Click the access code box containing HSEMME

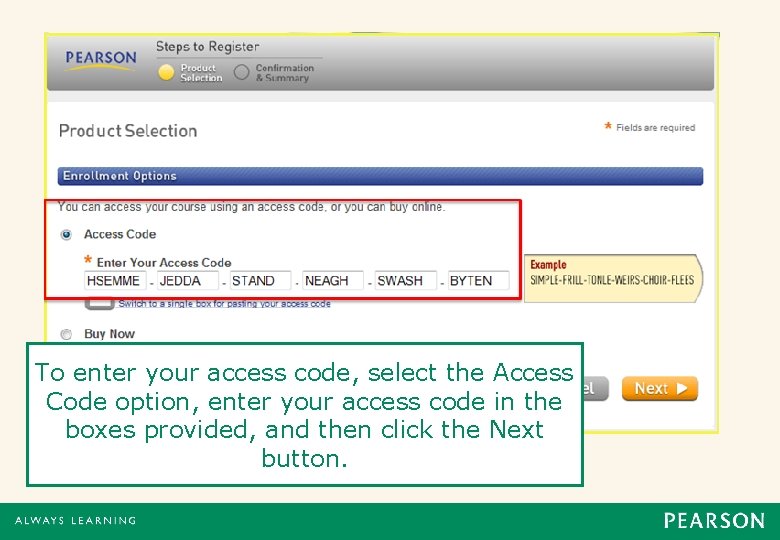pyautogui.click(x=115, y=281)
